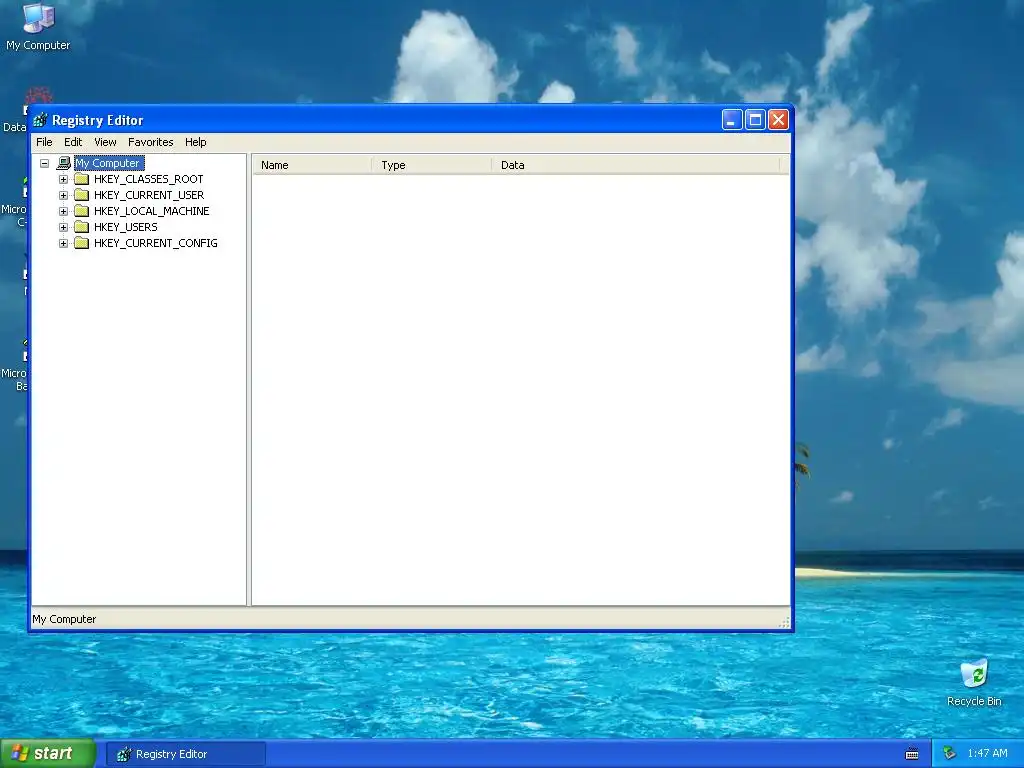
Task: Expand HKEY_LOCAL_MACHINE key
Action: point(63,211)
